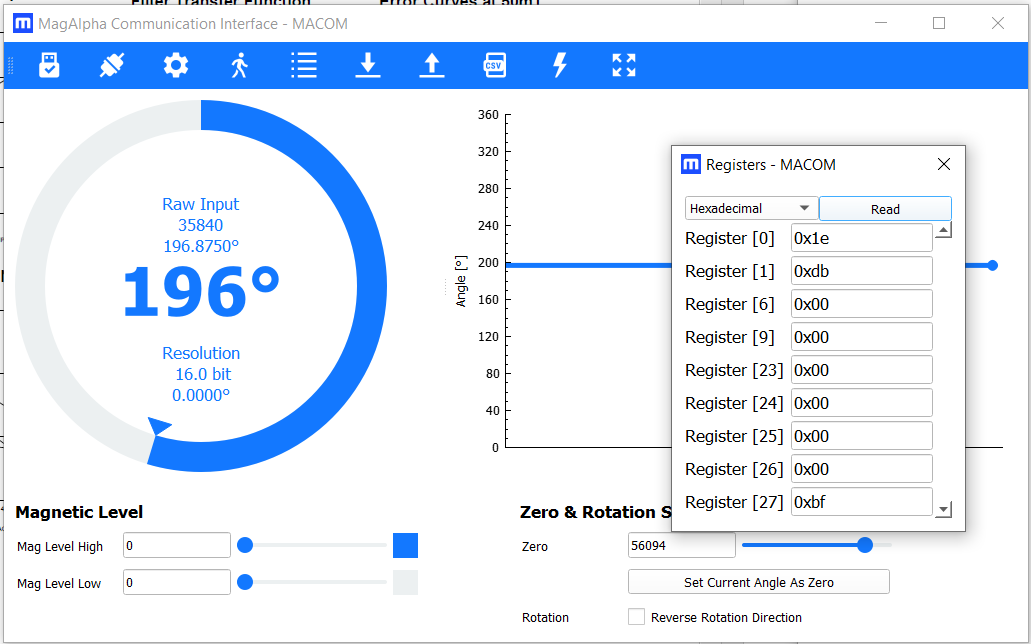Click the Register [0] value field
This screenshot has width=1031, height=644.
tap(861, 238)
